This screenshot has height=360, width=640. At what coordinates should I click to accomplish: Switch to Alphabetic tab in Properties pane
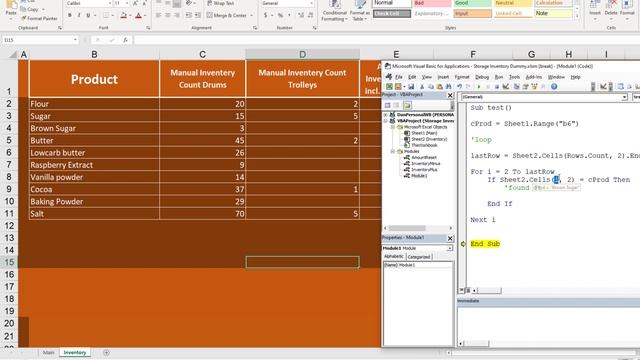point(394,257)
